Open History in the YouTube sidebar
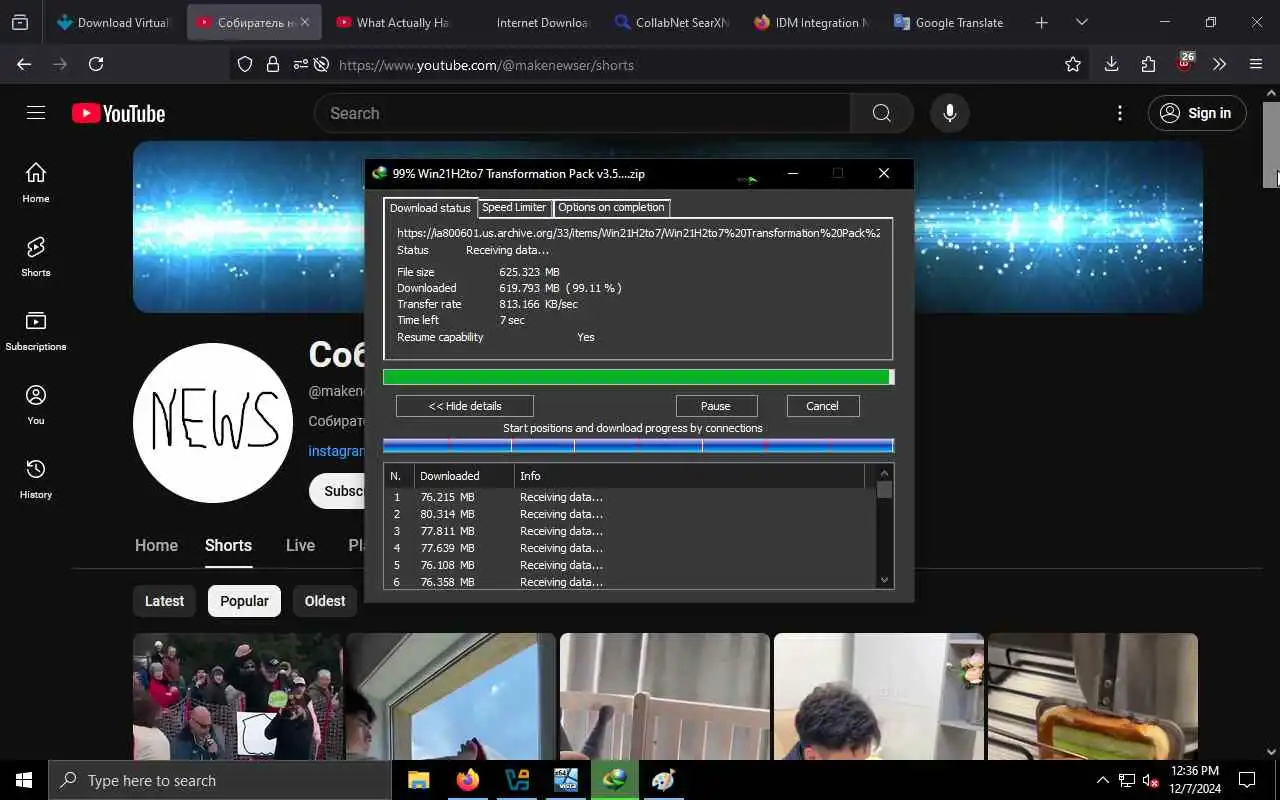This screenshot has height=800, width=1280. tap(36, 478)
